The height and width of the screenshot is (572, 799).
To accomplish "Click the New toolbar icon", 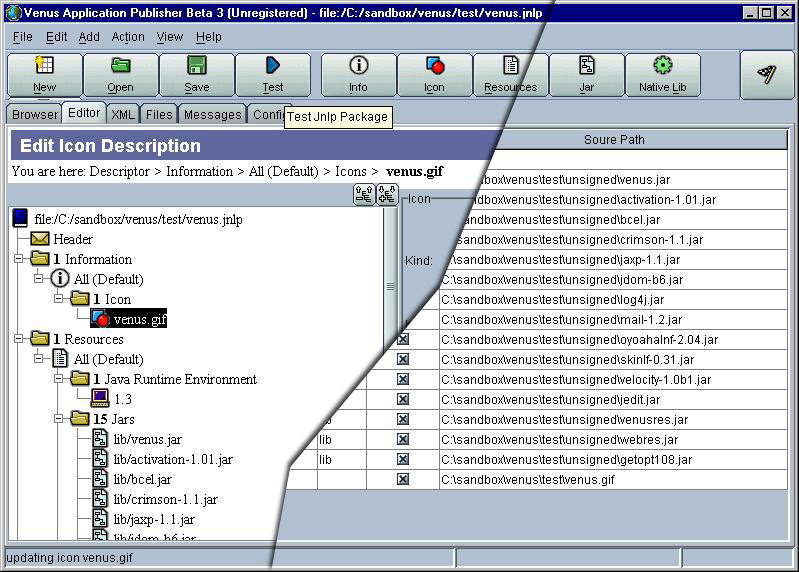I will pyautogui.click(x=44, y=74).
